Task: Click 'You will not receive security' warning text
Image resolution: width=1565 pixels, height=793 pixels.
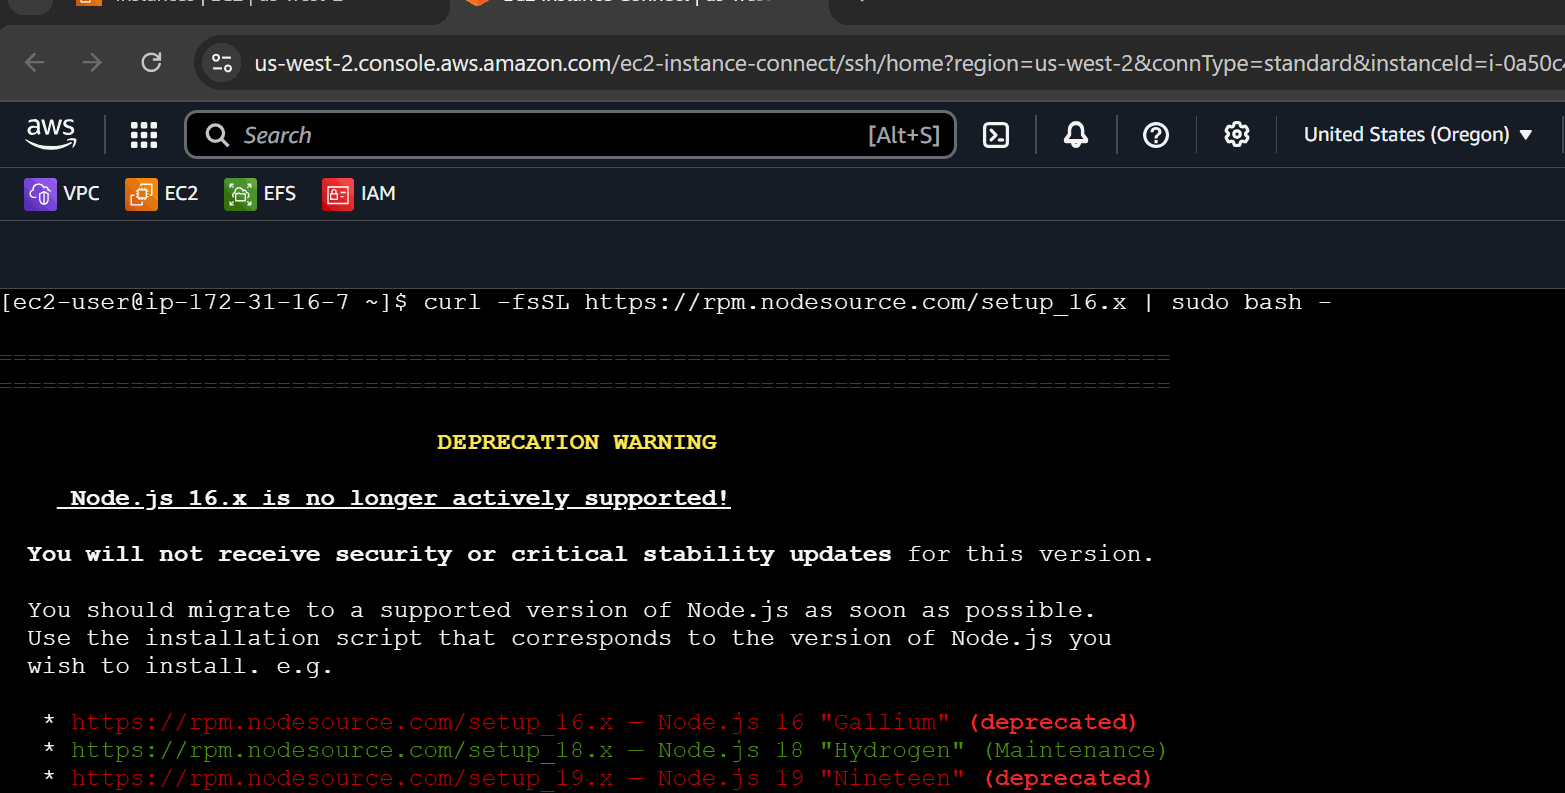Action: pyautogui.click(x=590, y=554)
